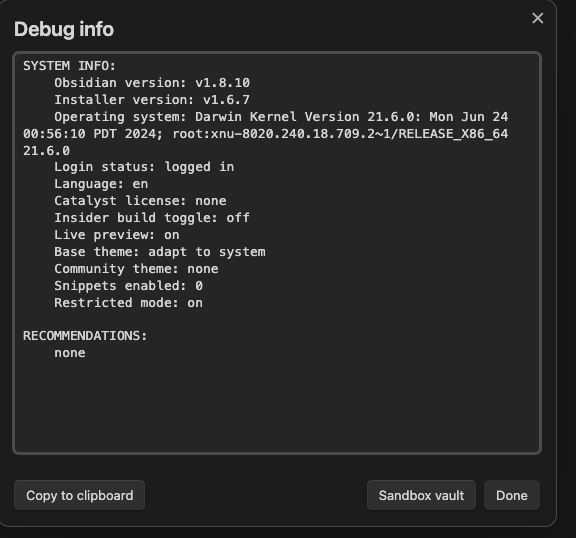Click the Snippets enabled: 0 line
This screenshot has width=576, height=538.
tap(128, 285)
